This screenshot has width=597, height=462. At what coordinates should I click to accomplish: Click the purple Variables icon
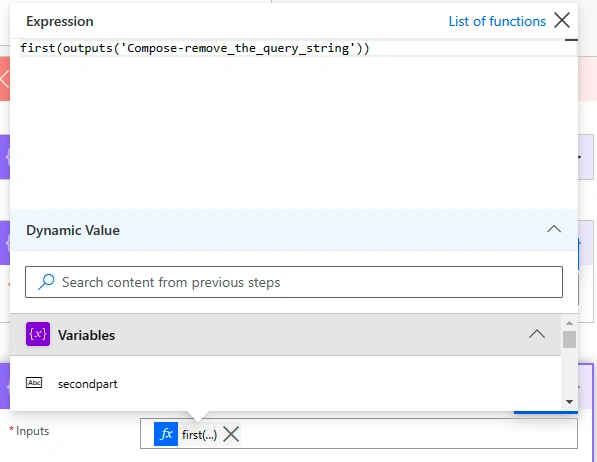[38, 334]
